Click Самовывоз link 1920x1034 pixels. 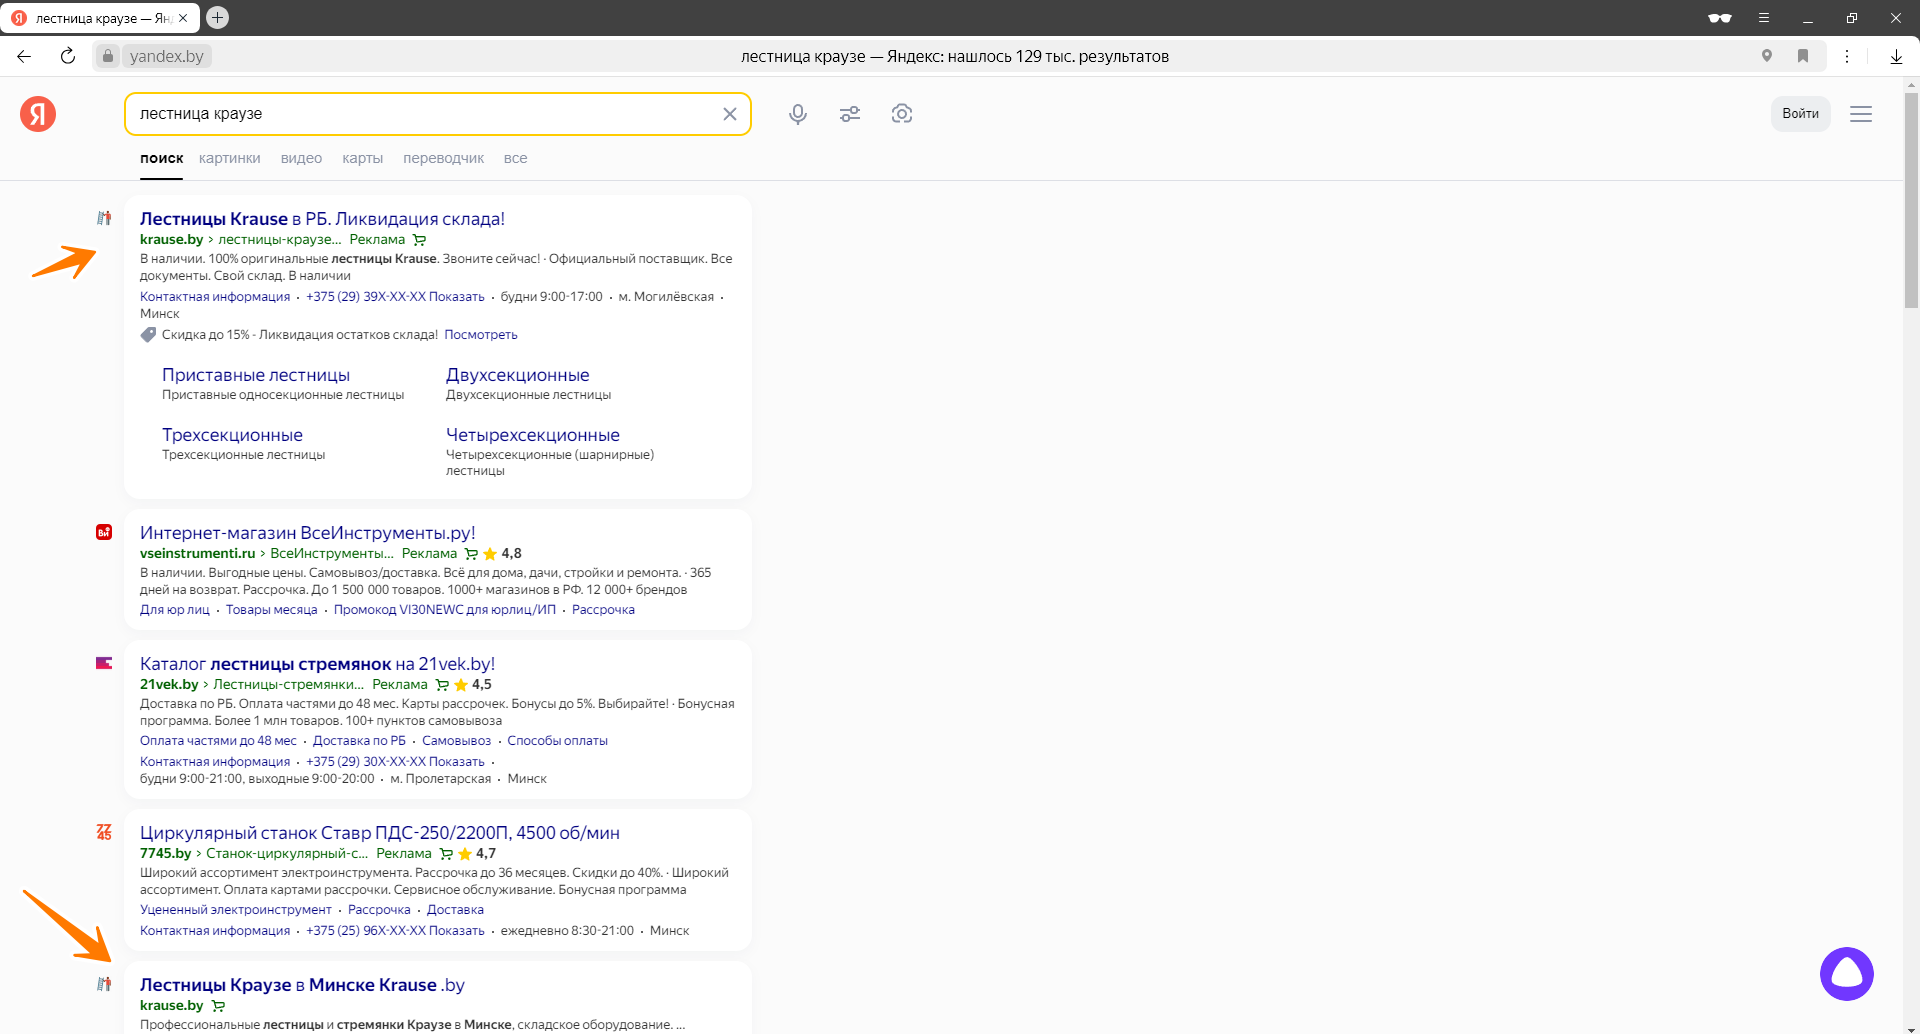(456, 741)
